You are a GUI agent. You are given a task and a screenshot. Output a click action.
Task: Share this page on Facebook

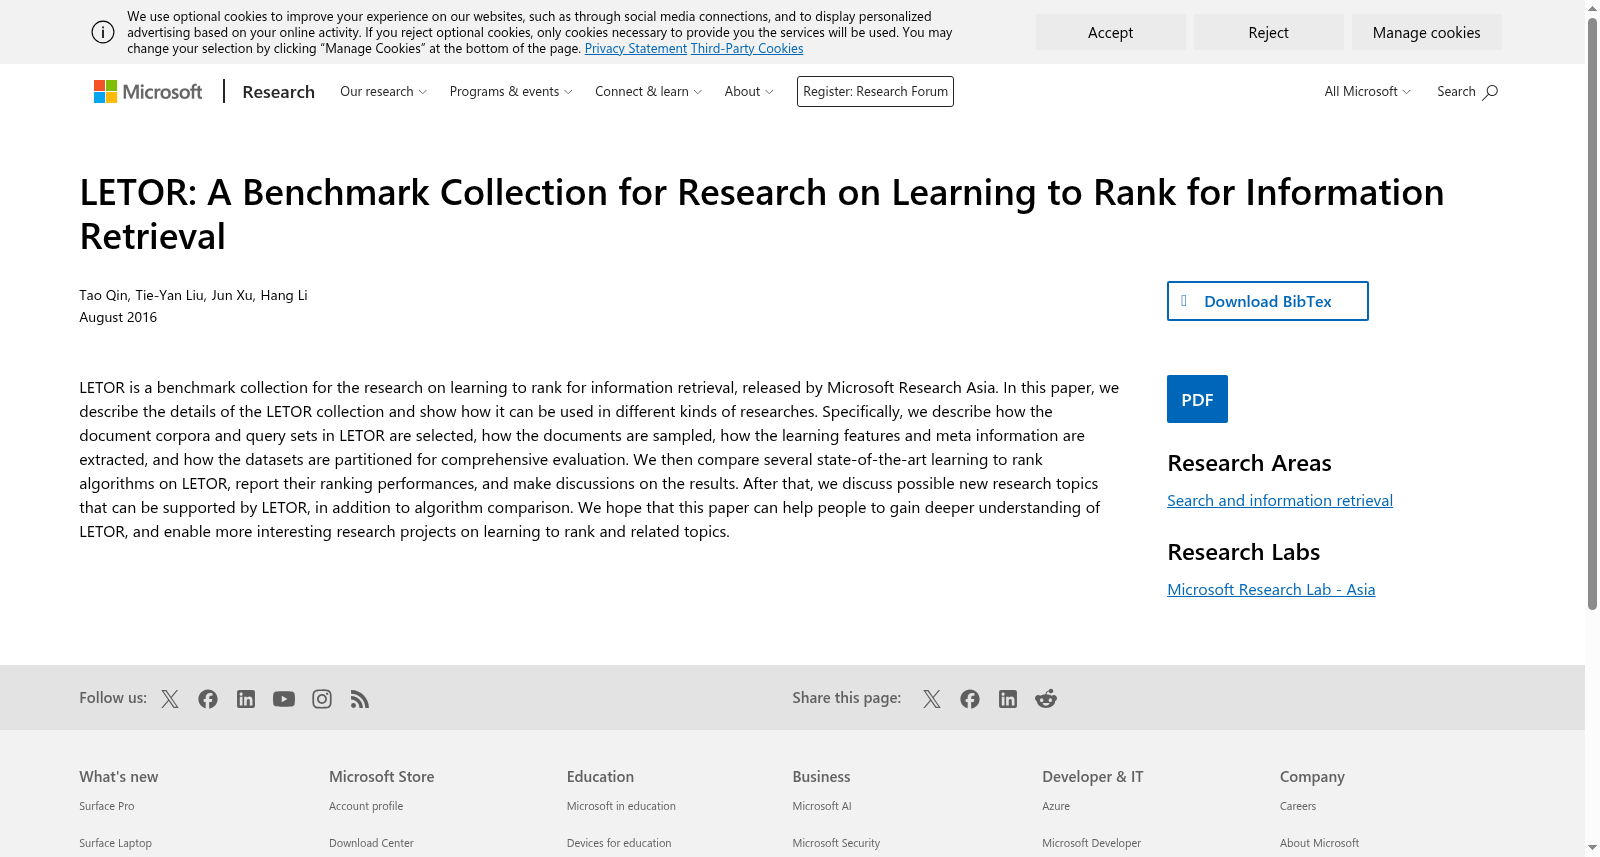(x=970, y=699)
